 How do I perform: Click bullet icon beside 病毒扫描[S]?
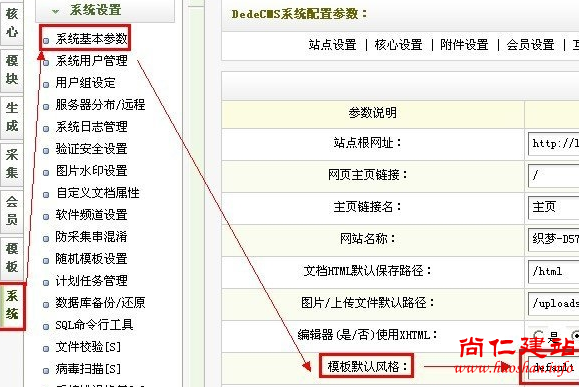point(46,371)
